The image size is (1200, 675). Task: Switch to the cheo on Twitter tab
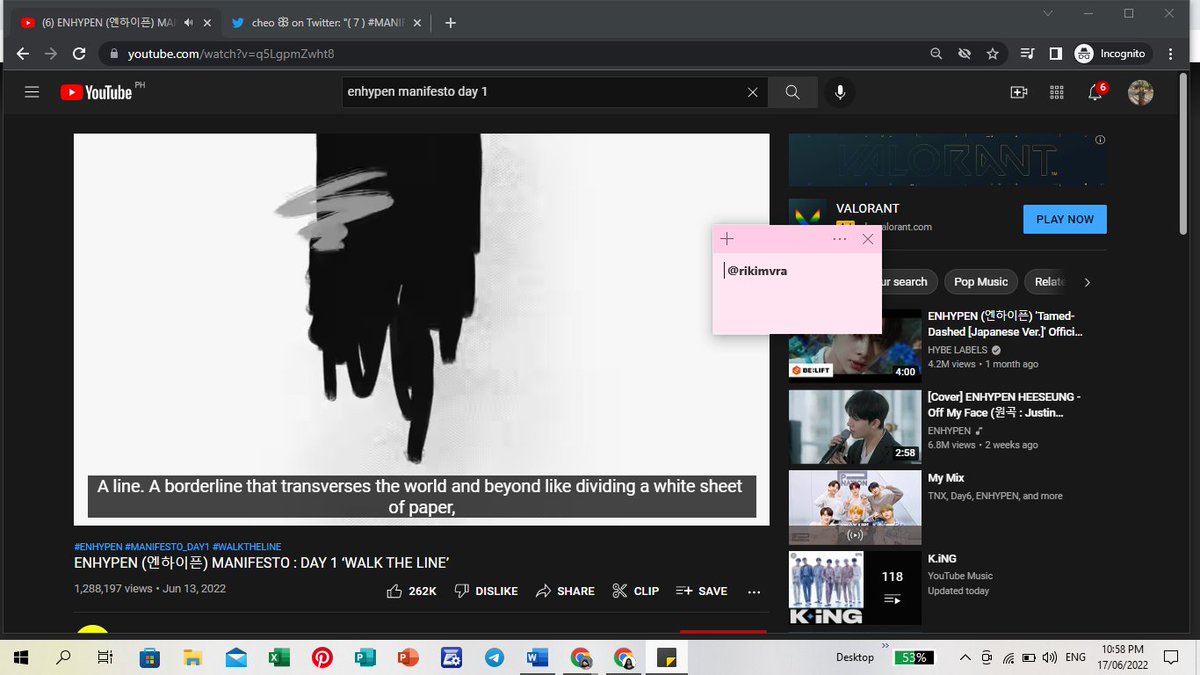pos(325,22)
